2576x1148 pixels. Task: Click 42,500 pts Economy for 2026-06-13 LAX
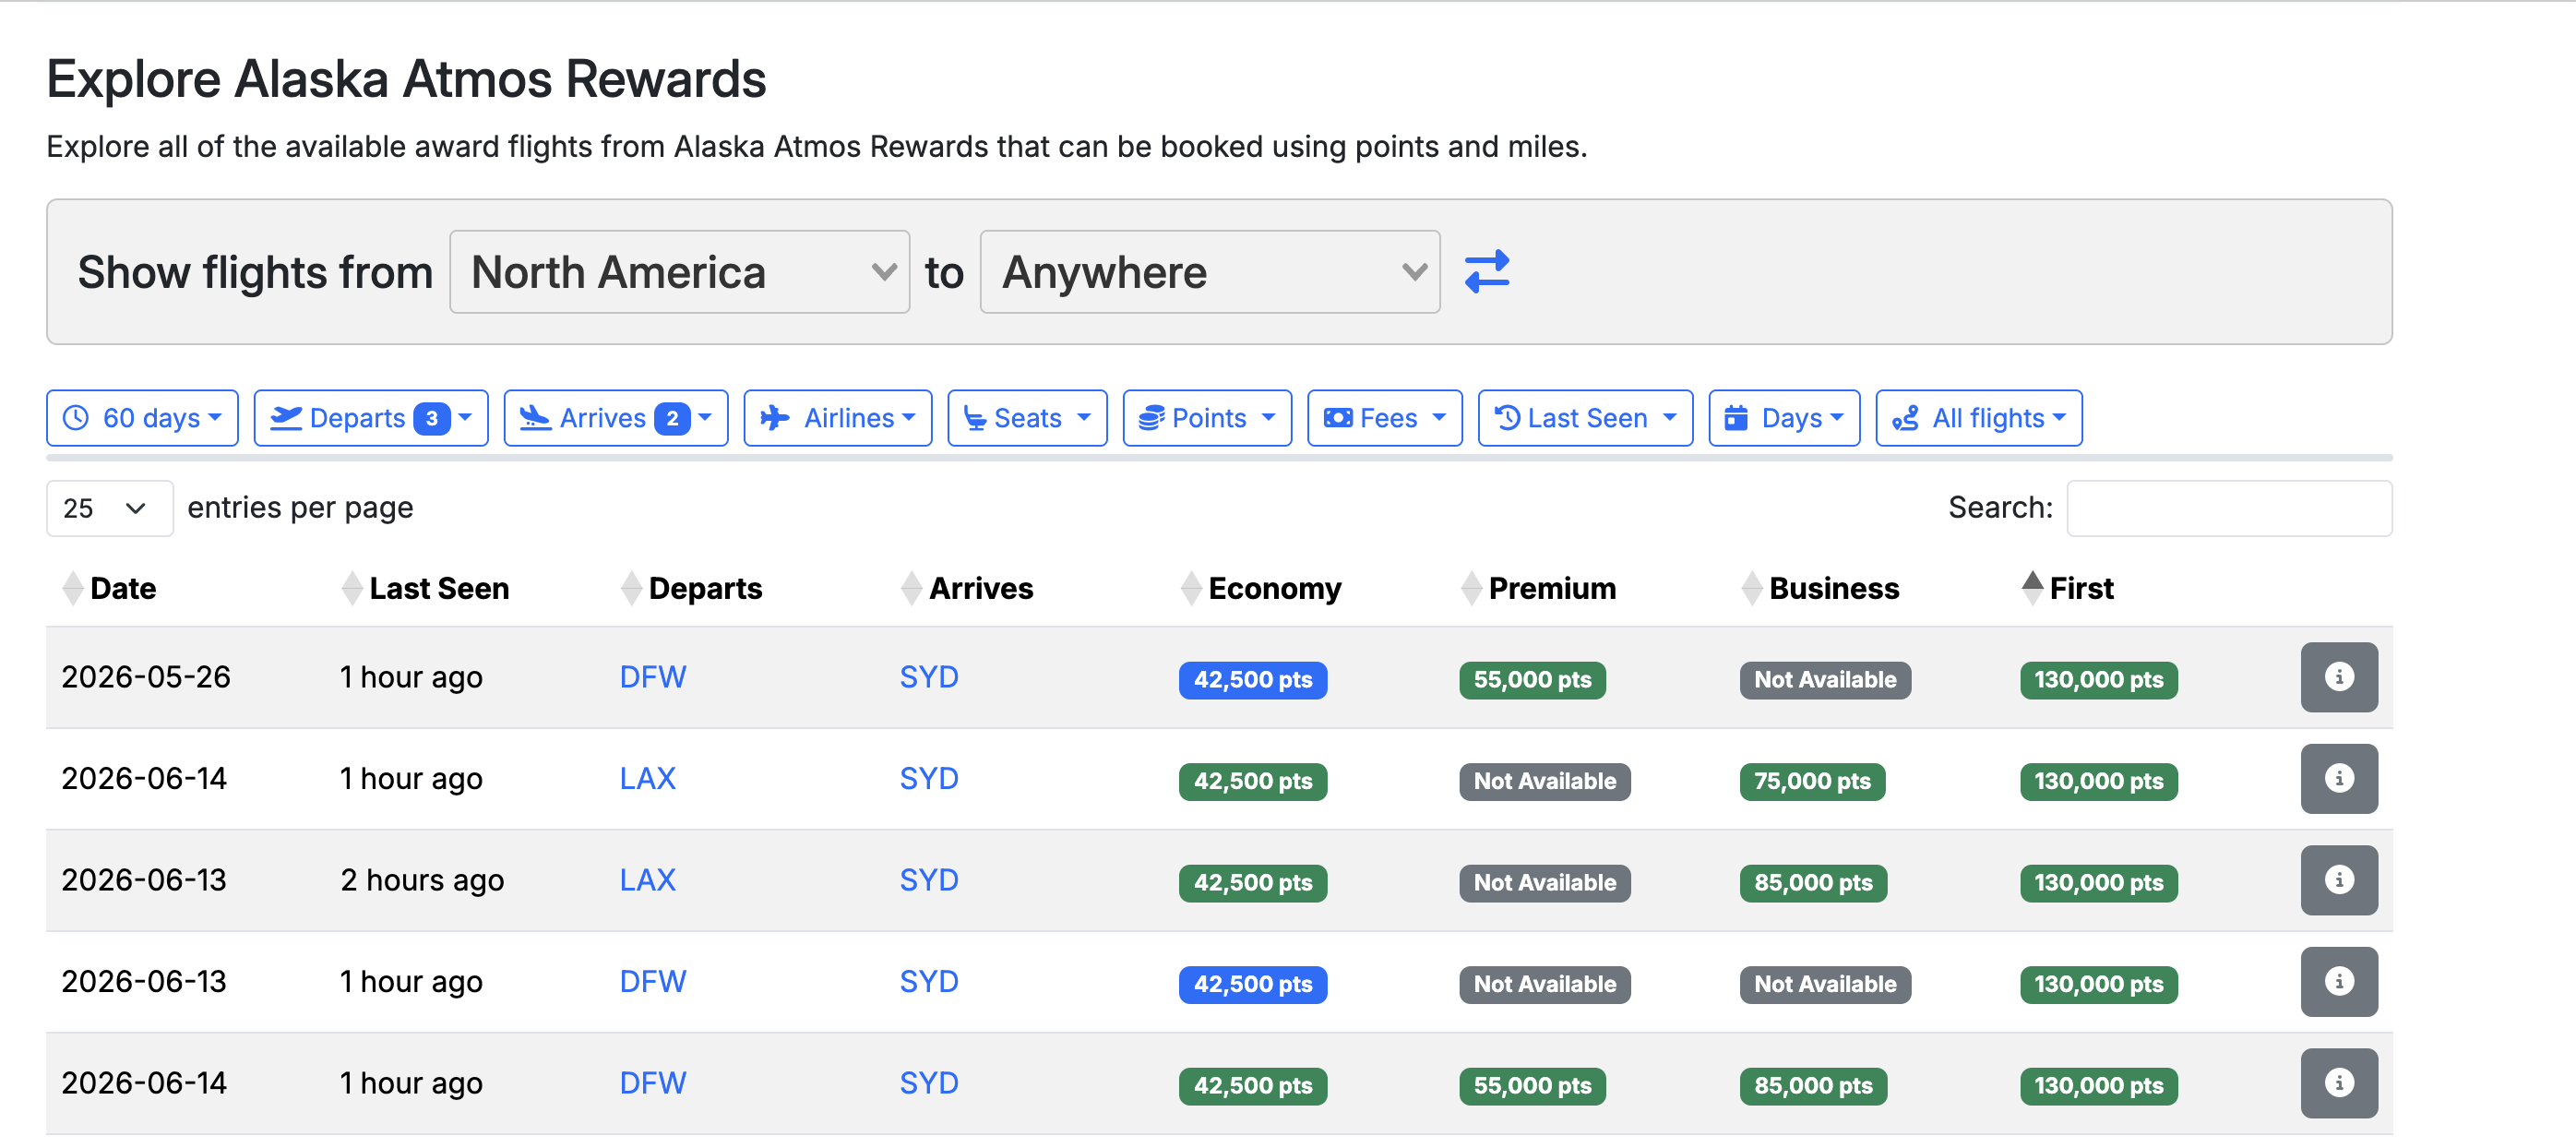click(1253, 883)
